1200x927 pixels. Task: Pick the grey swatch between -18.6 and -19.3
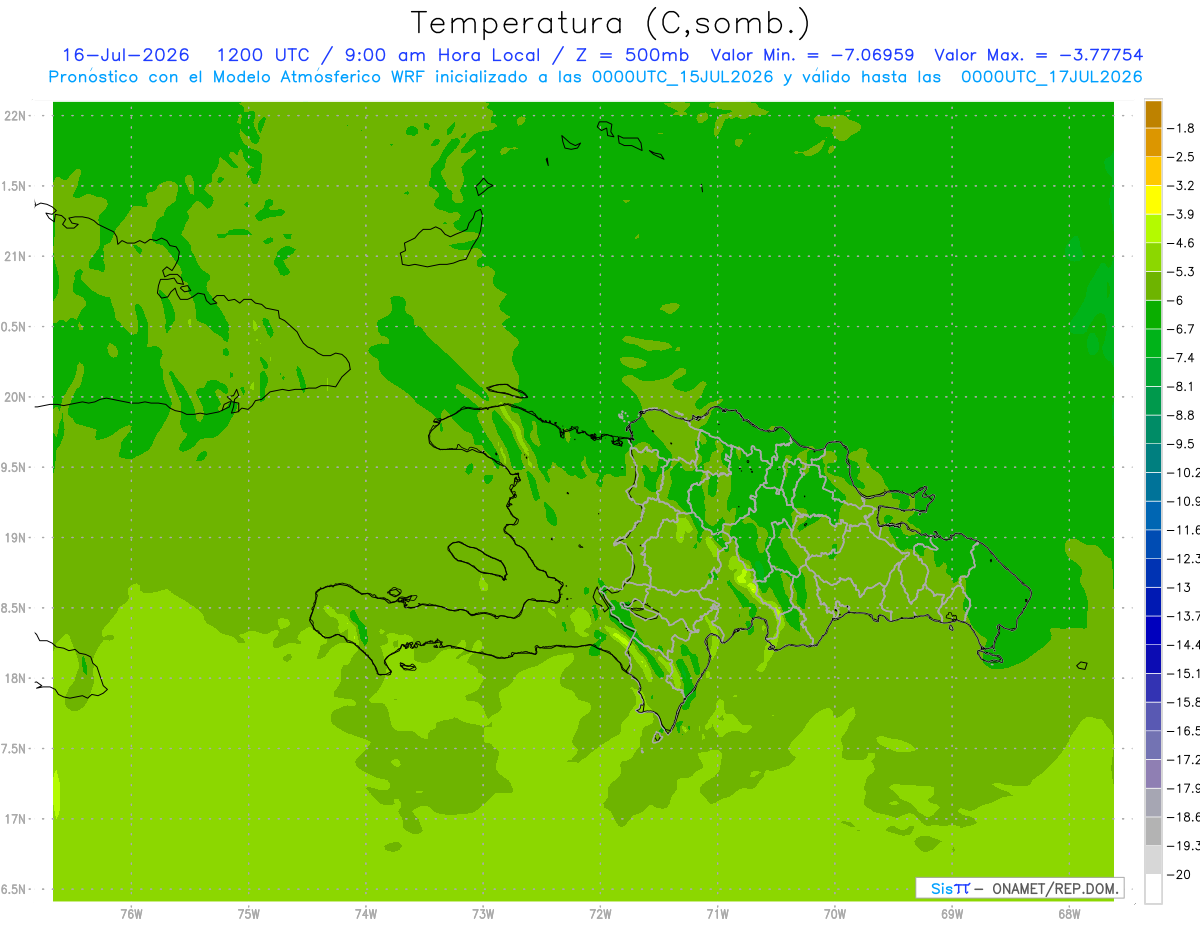(1153, 831)
